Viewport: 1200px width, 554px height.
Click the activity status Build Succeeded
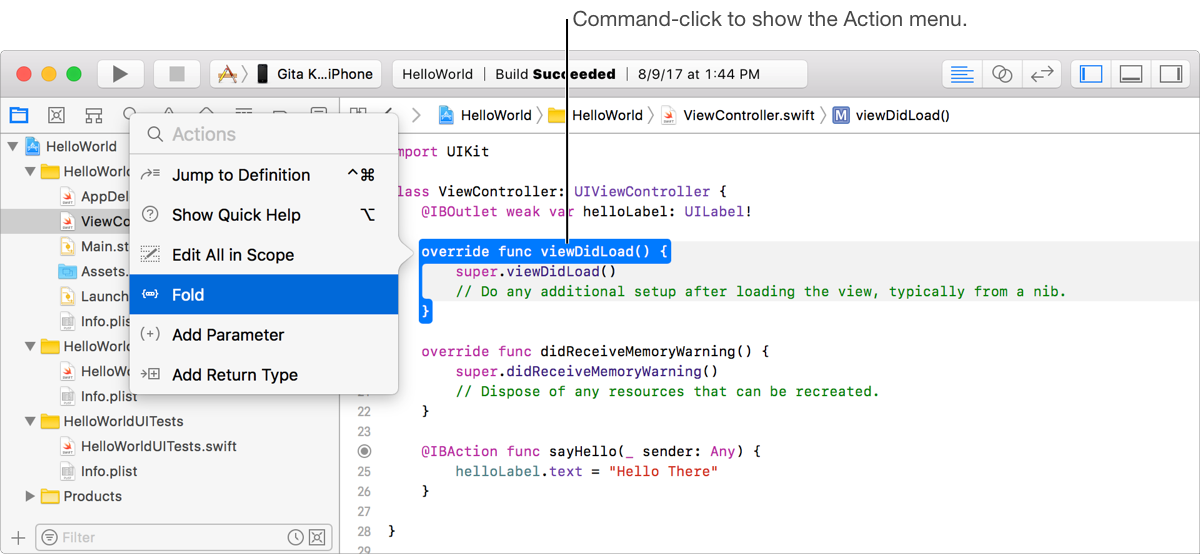(556, 74)
